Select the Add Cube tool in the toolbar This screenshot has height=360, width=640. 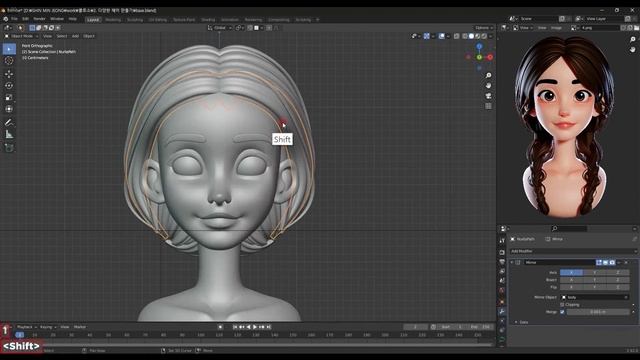[9, 147]
